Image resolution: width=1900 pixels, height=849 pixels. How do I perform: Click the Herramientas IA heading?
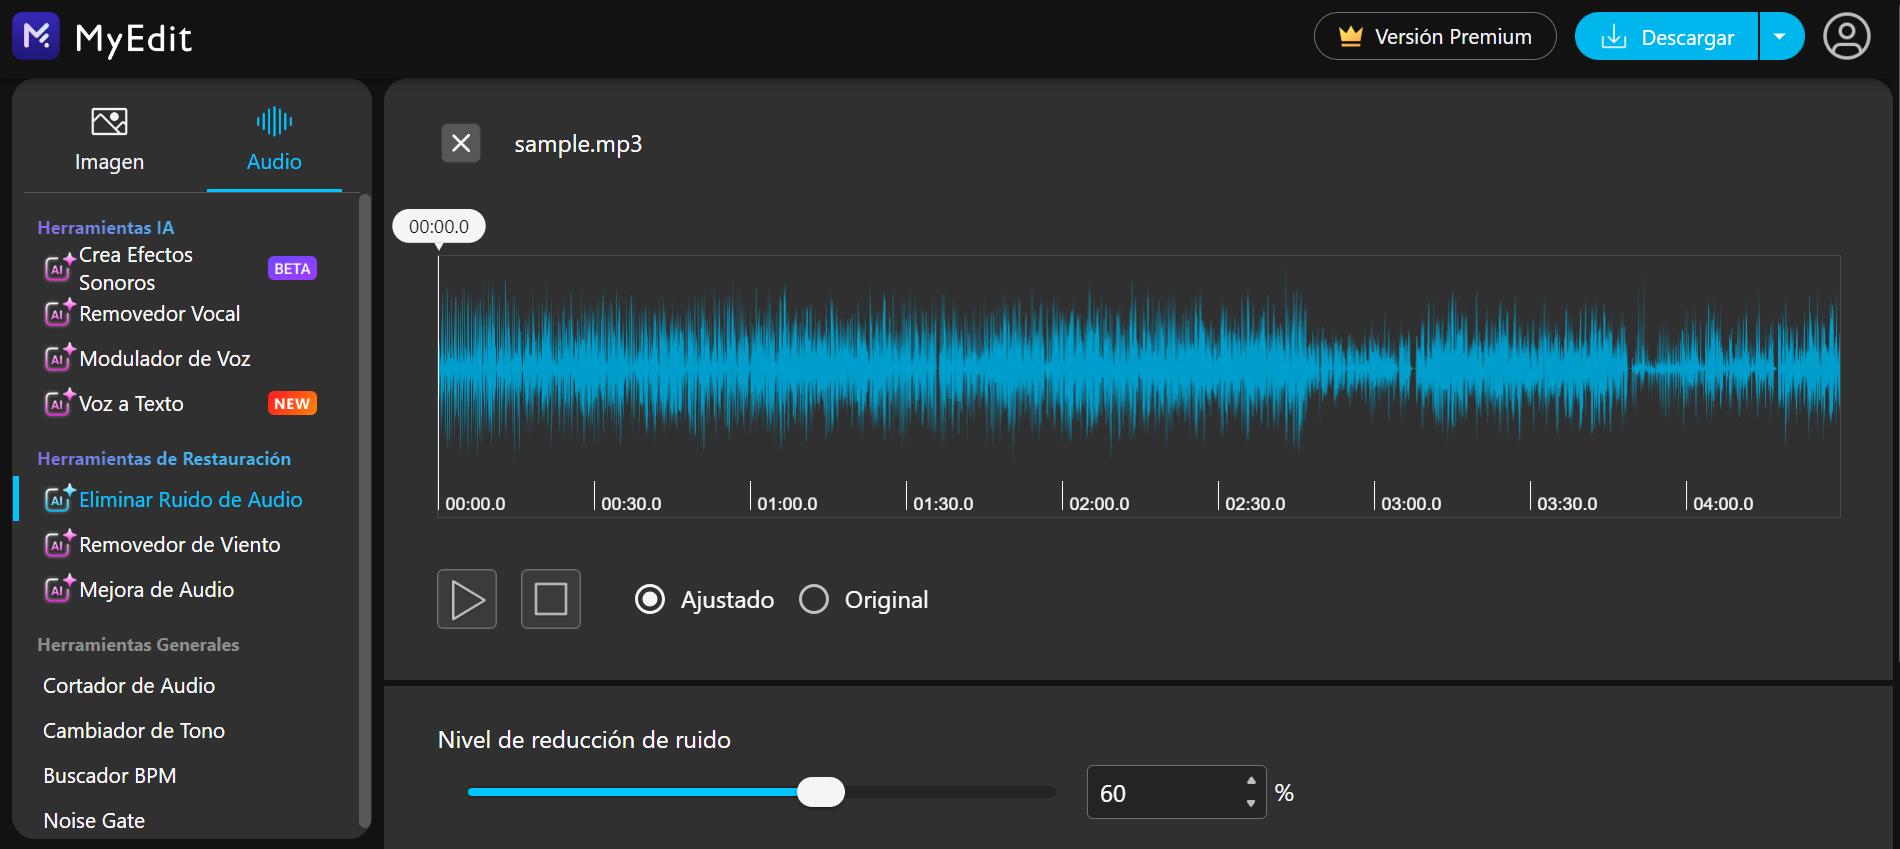coord(106,228)
